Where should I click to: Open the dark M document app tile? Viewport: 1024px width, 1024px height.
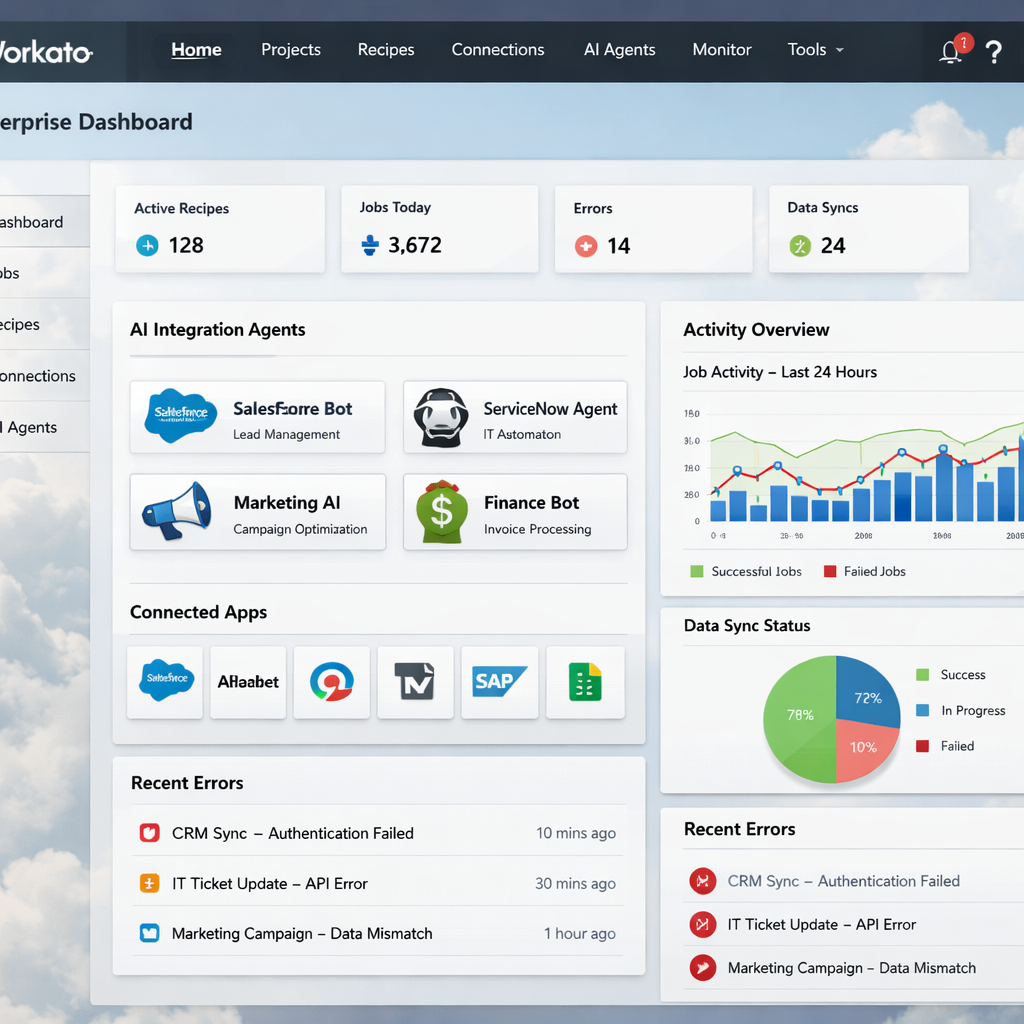click(415, 682)
